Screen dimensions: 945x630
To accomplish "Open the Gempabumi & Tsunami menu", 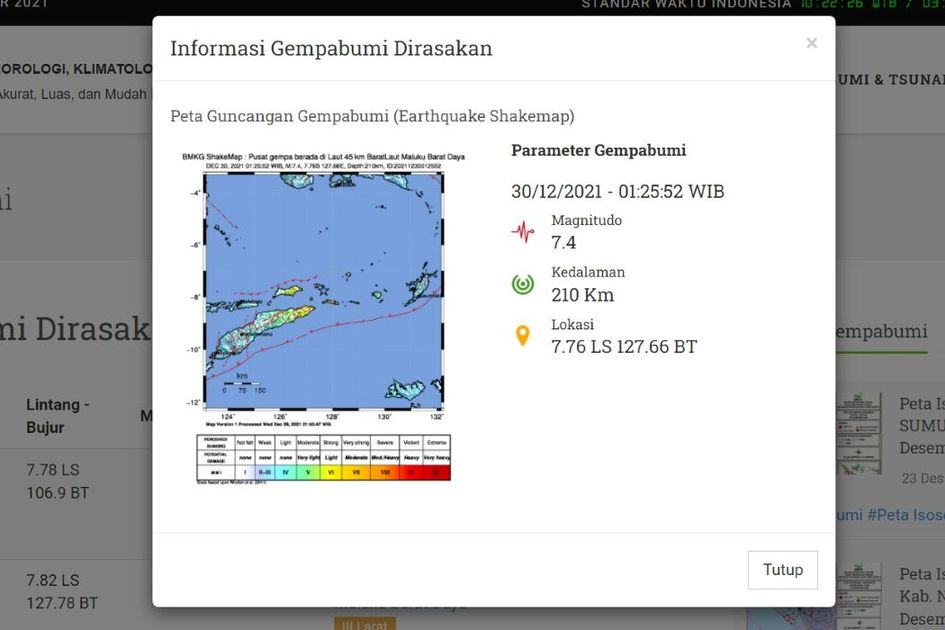I will [x=890, y=79].
